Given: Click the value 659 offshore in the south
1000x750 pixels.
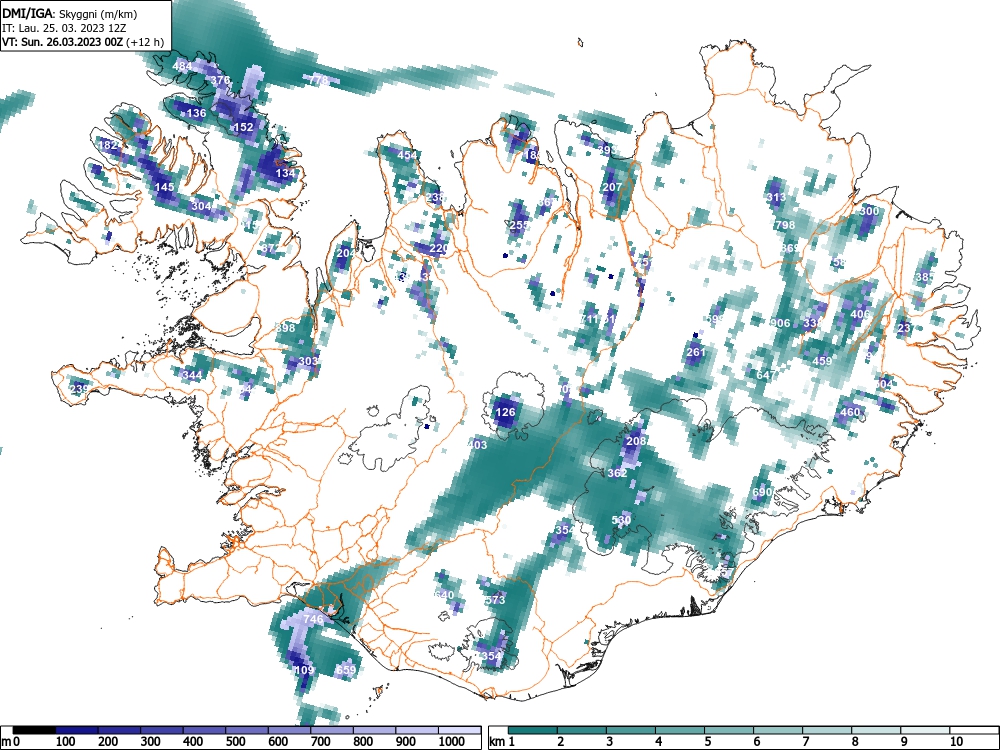Looking at the screenshot, I should [x=346, y=670].
